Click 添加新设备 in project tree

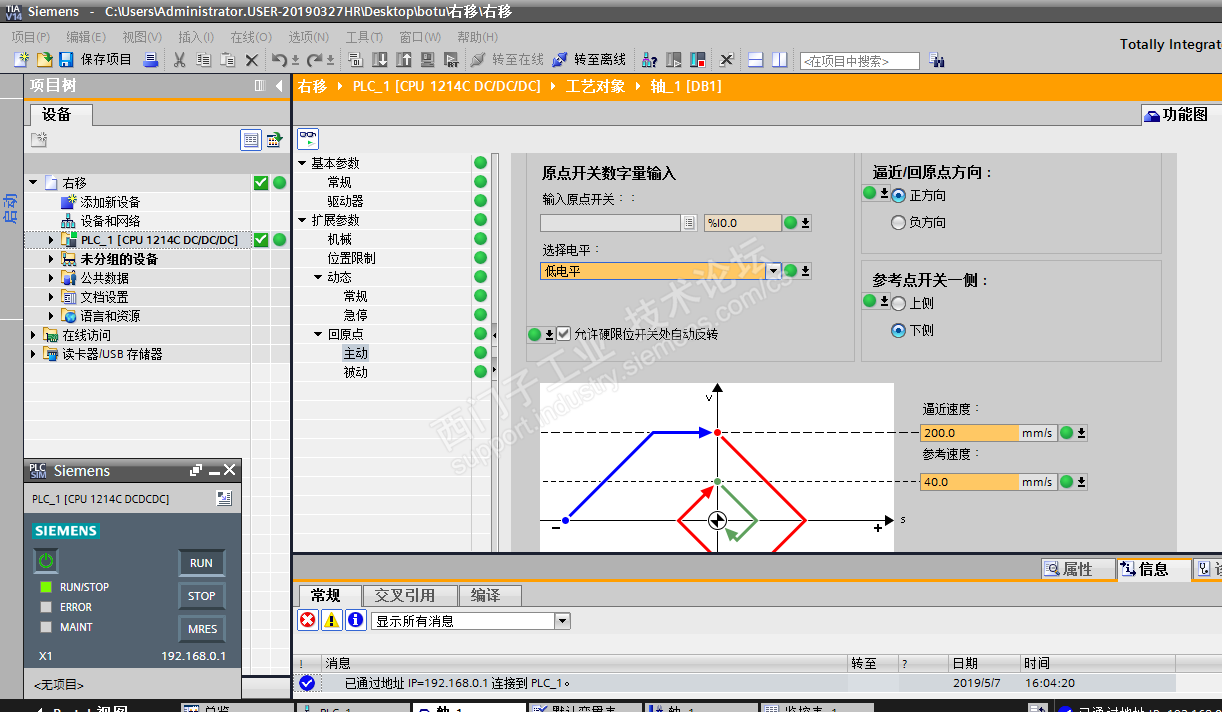point(110,202)
